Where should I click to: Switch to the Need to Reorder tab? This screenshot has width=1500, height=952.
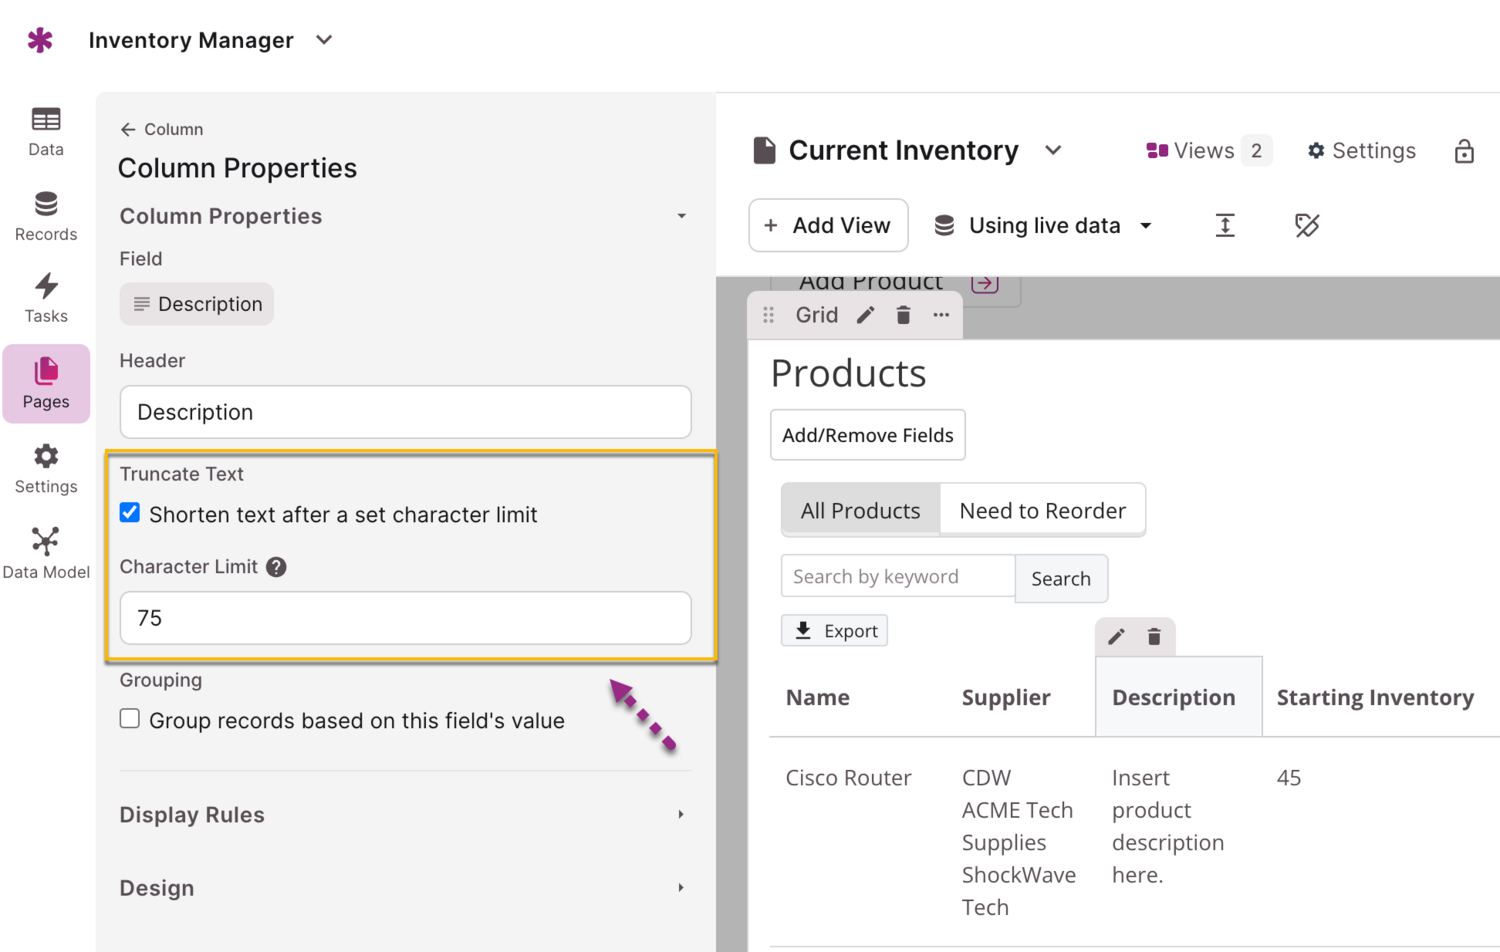point(1042,511)
